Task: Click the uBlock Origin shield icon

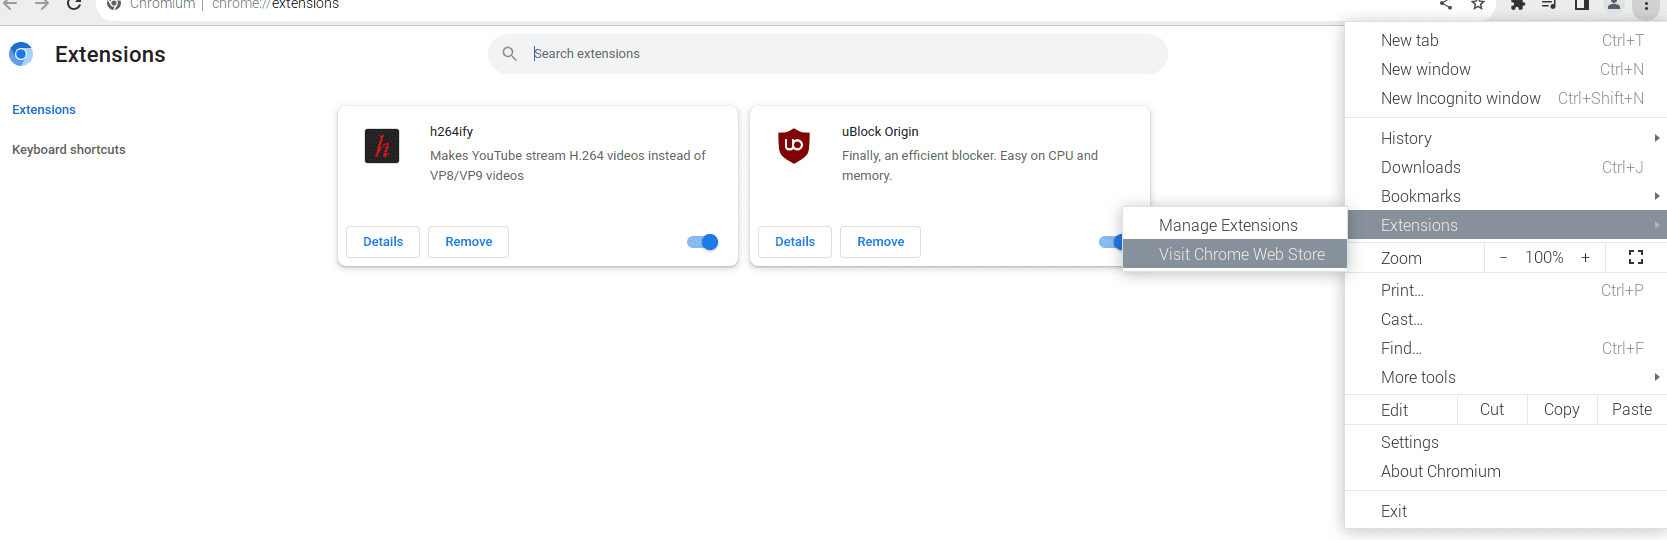Action: click(x=794, y=146)
